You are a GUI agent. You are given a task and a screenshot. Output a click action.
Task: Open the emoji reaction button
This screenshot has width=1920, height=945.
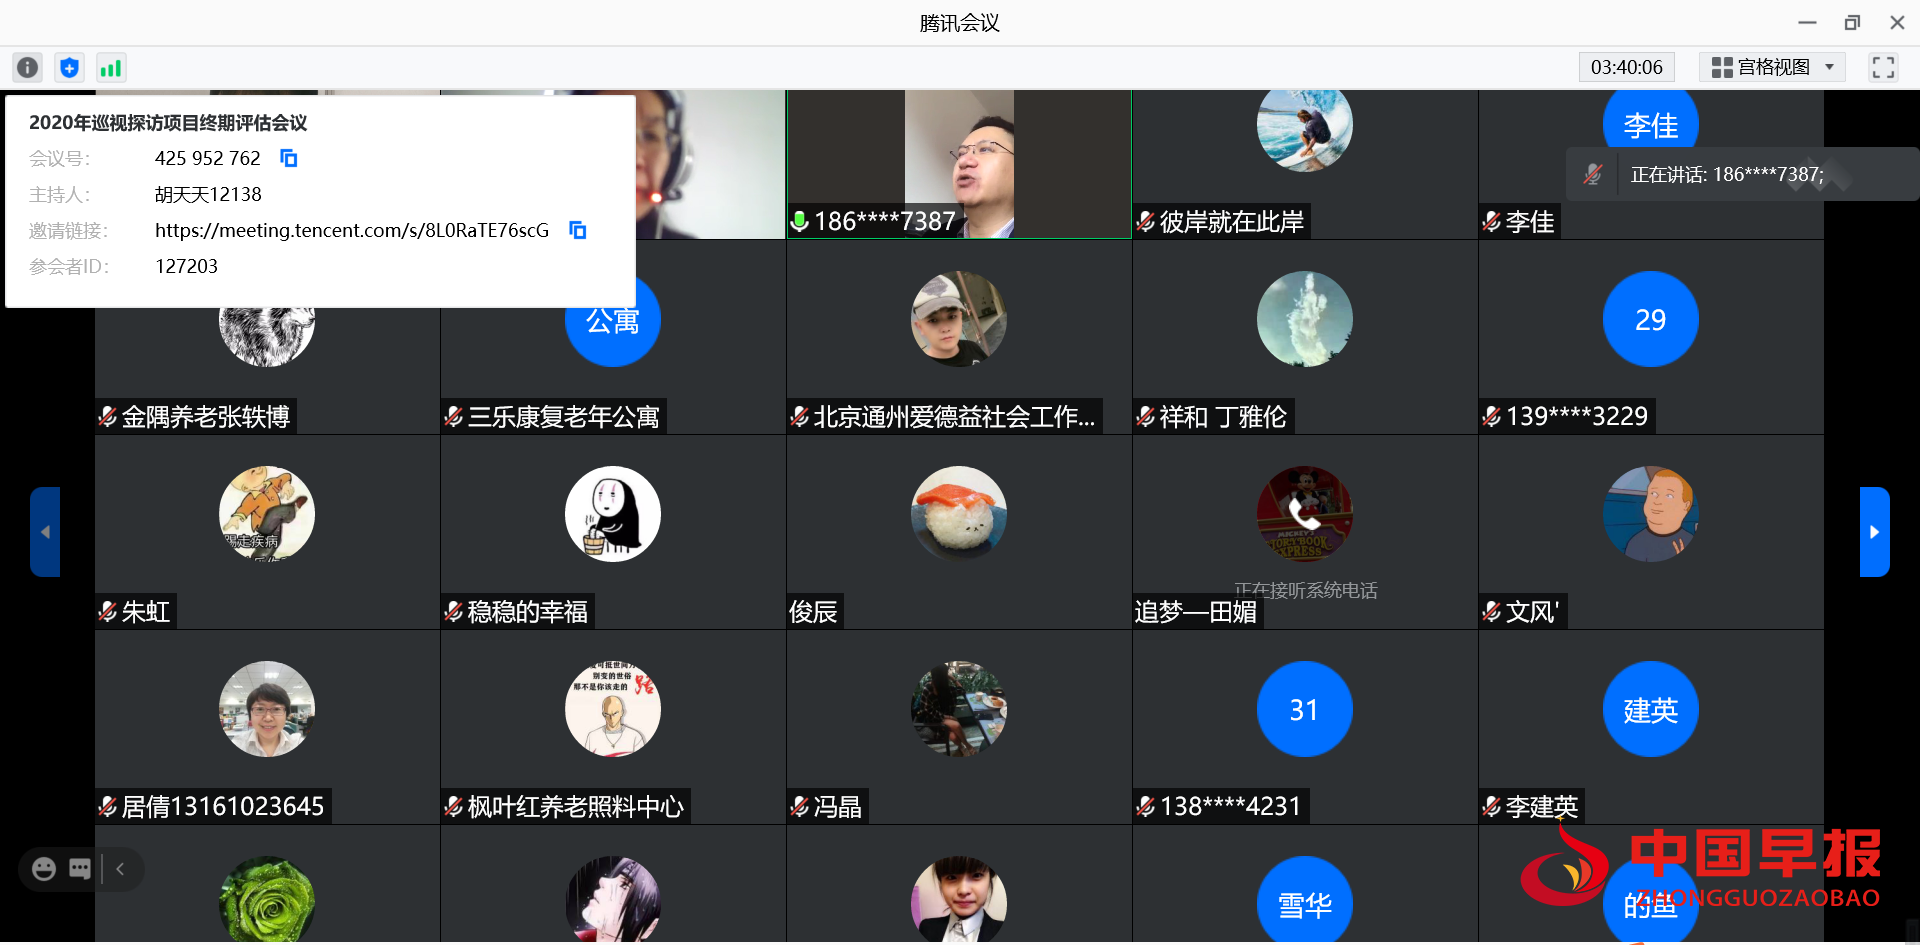pos(44,869)
